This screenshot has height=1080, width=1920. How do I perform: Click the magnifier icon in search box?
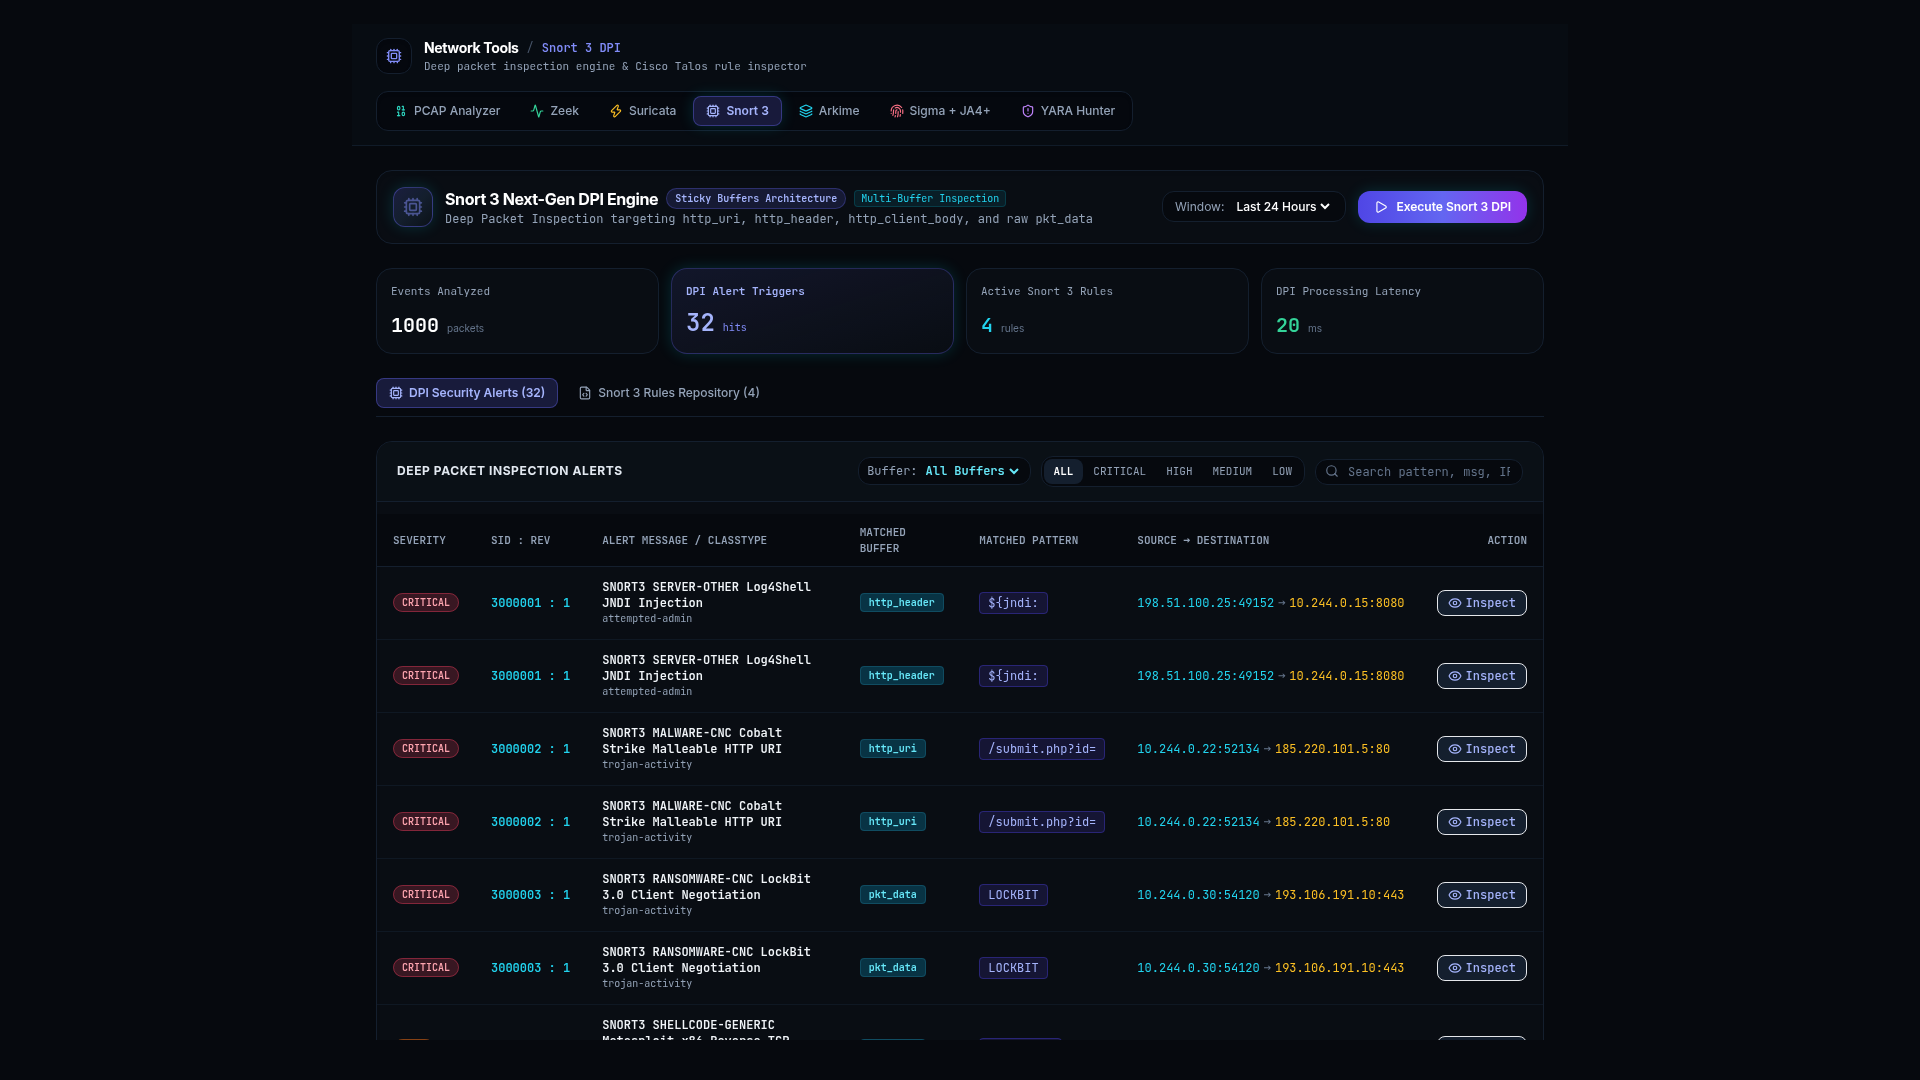tap(1332, 471)
